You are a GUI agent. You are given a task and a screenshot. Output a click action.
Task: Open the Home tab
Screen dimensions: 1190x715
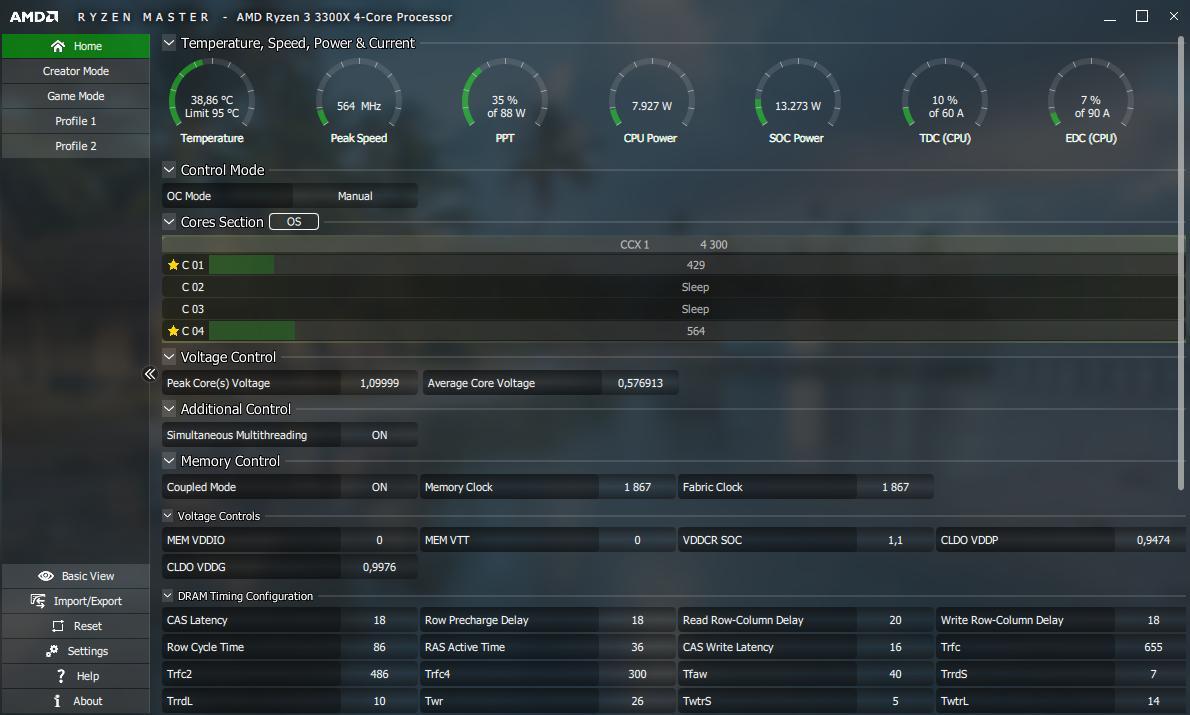tap(76, 46)
